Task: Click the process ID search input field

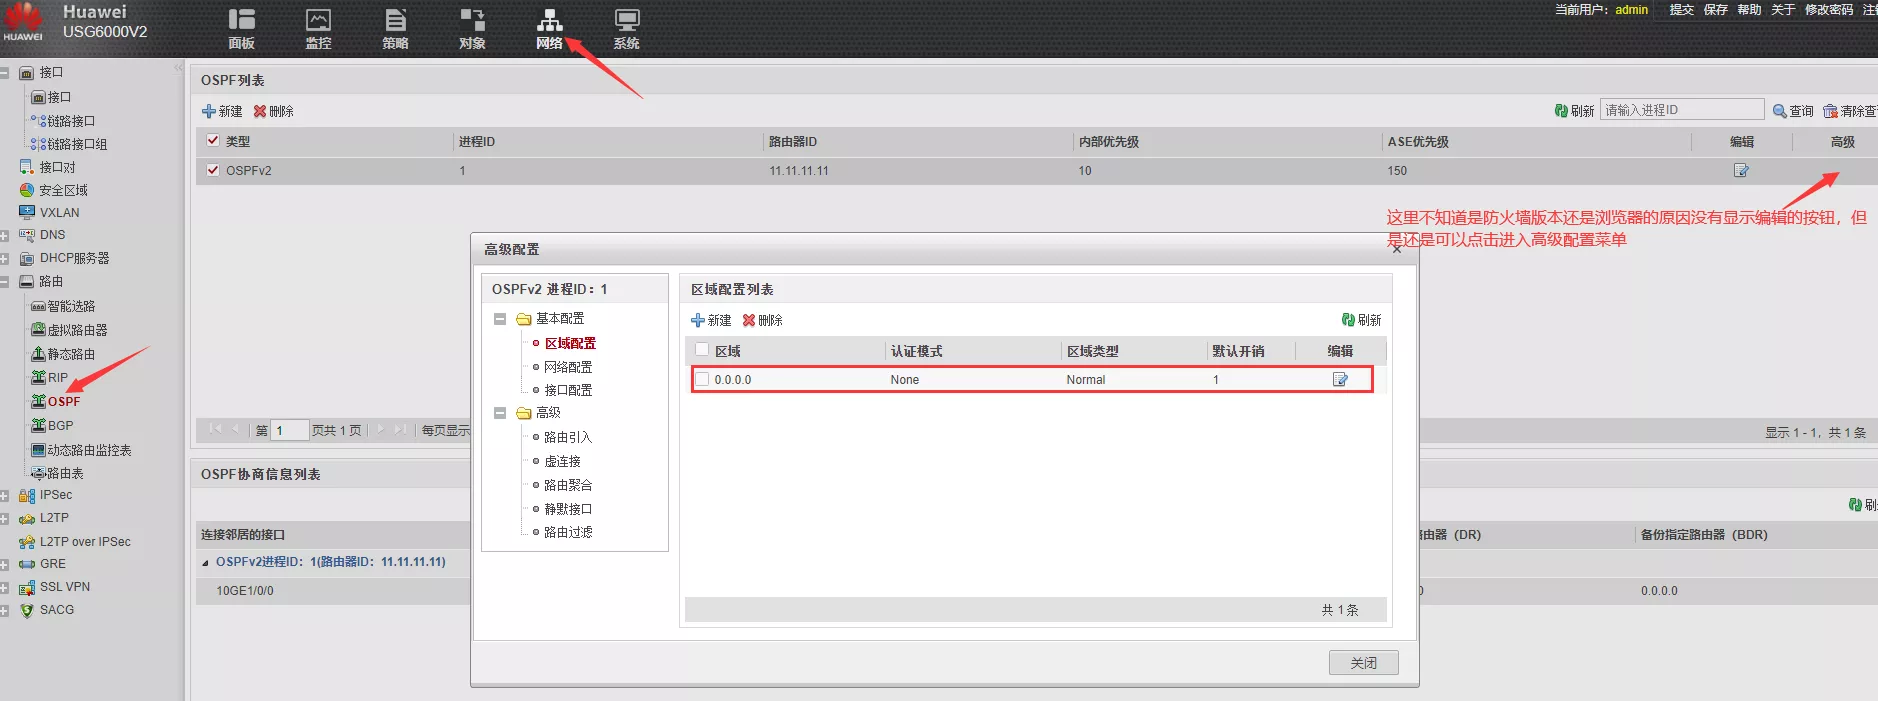Action: (1681, 110)
